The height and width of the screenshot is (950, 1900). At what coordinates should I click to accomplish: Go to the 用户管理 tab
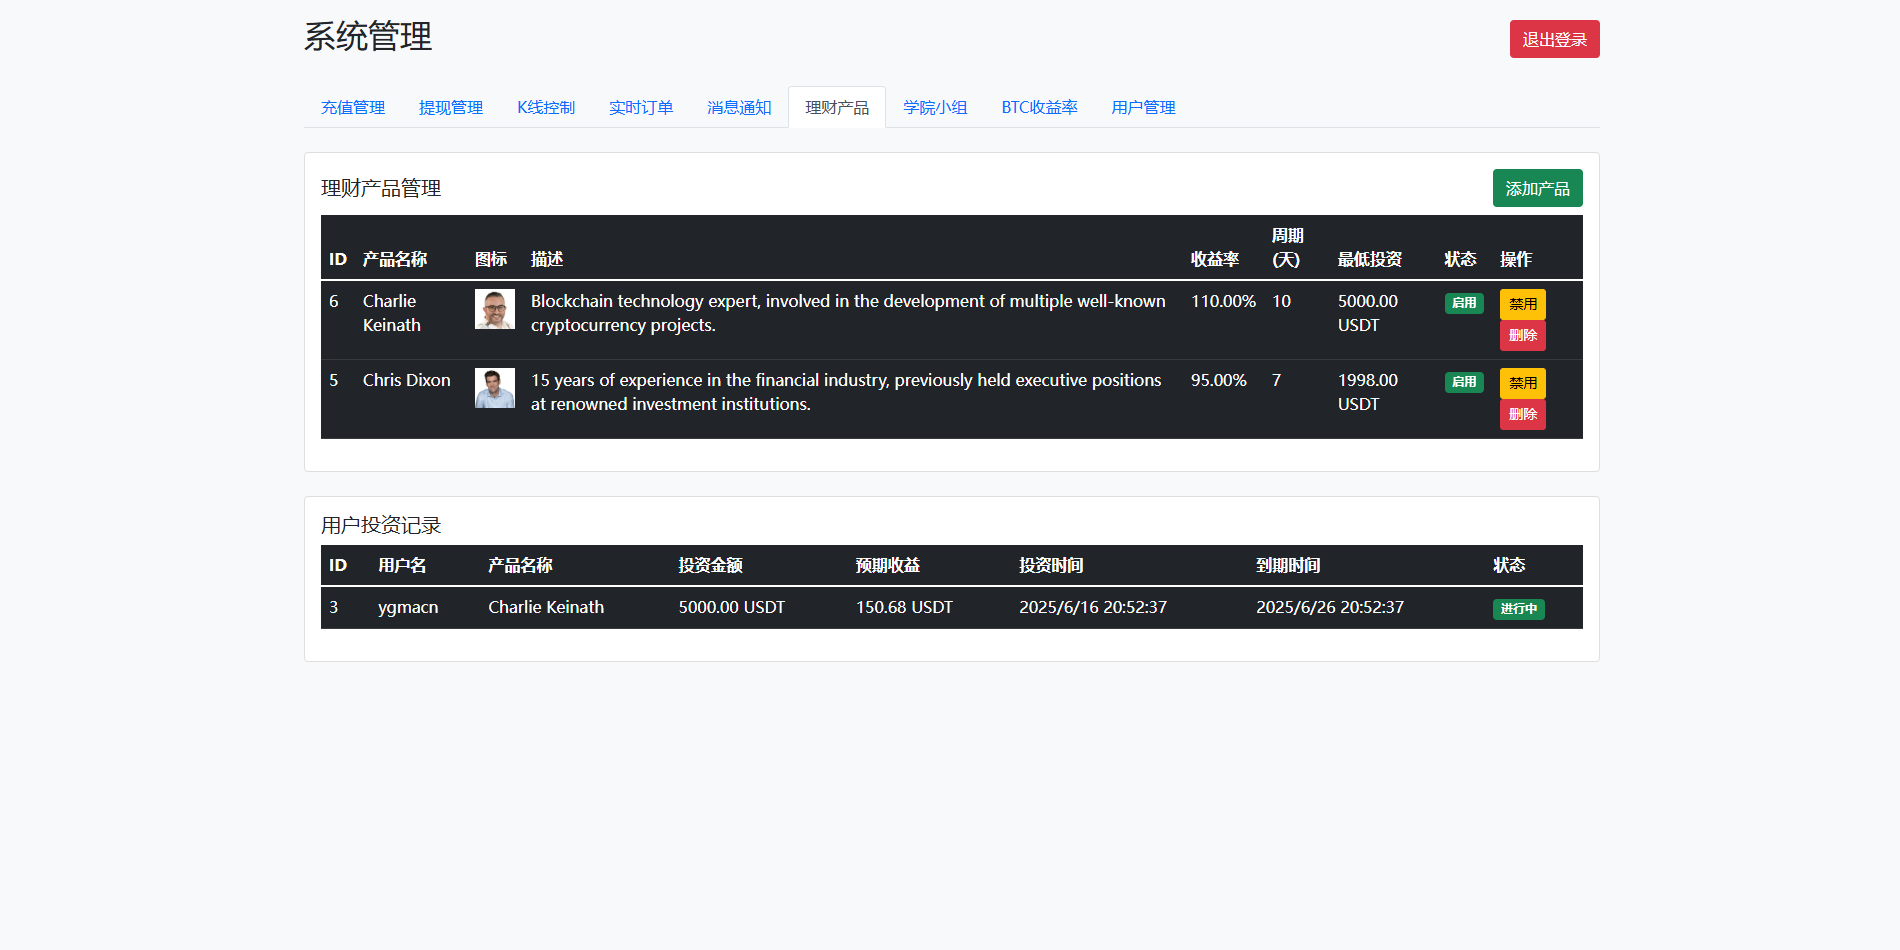1143,107
